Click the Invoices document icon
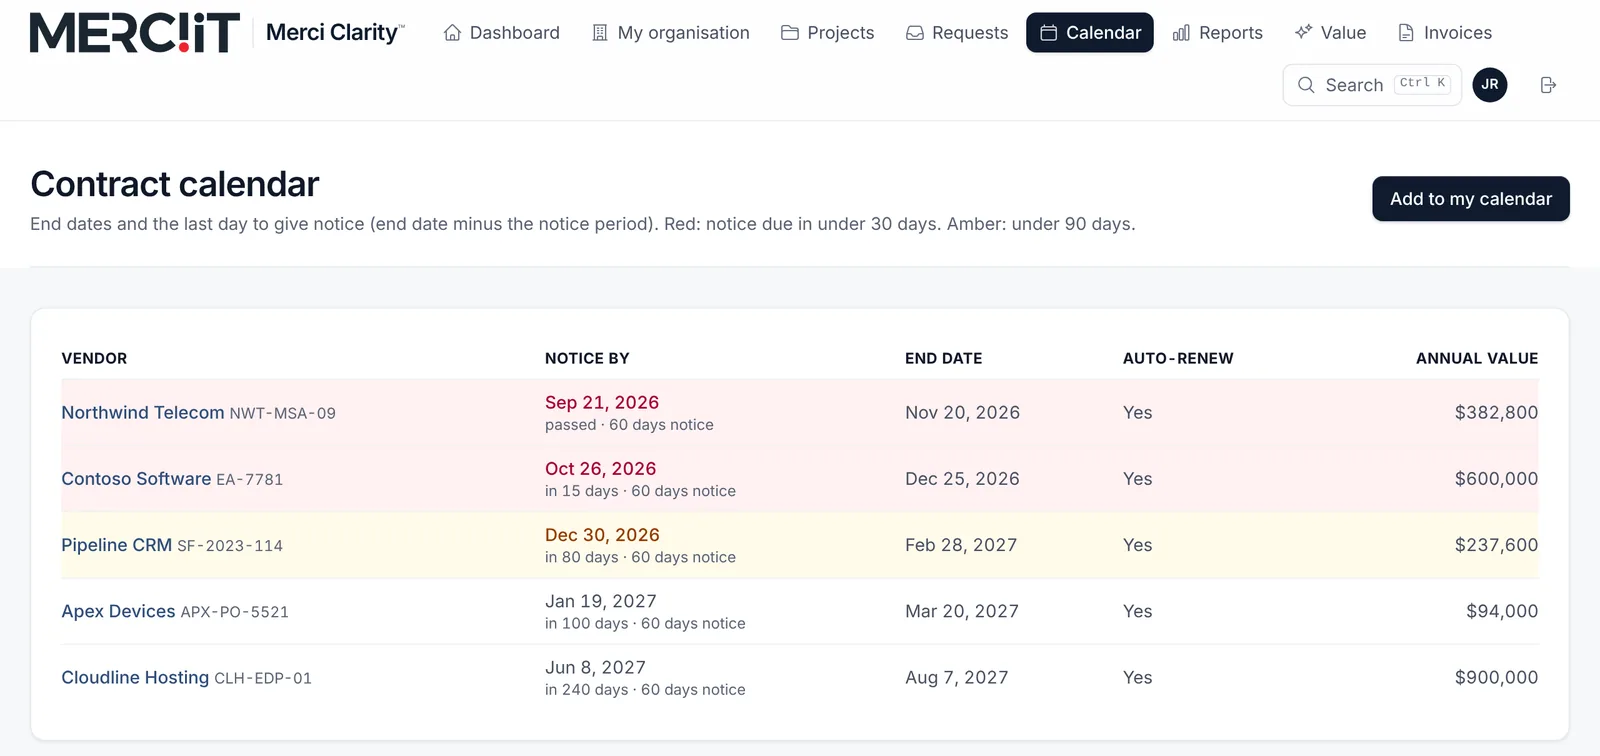Image resolution: width=1600 pixels, height=756 pixels. click(x=1406, y=33)
